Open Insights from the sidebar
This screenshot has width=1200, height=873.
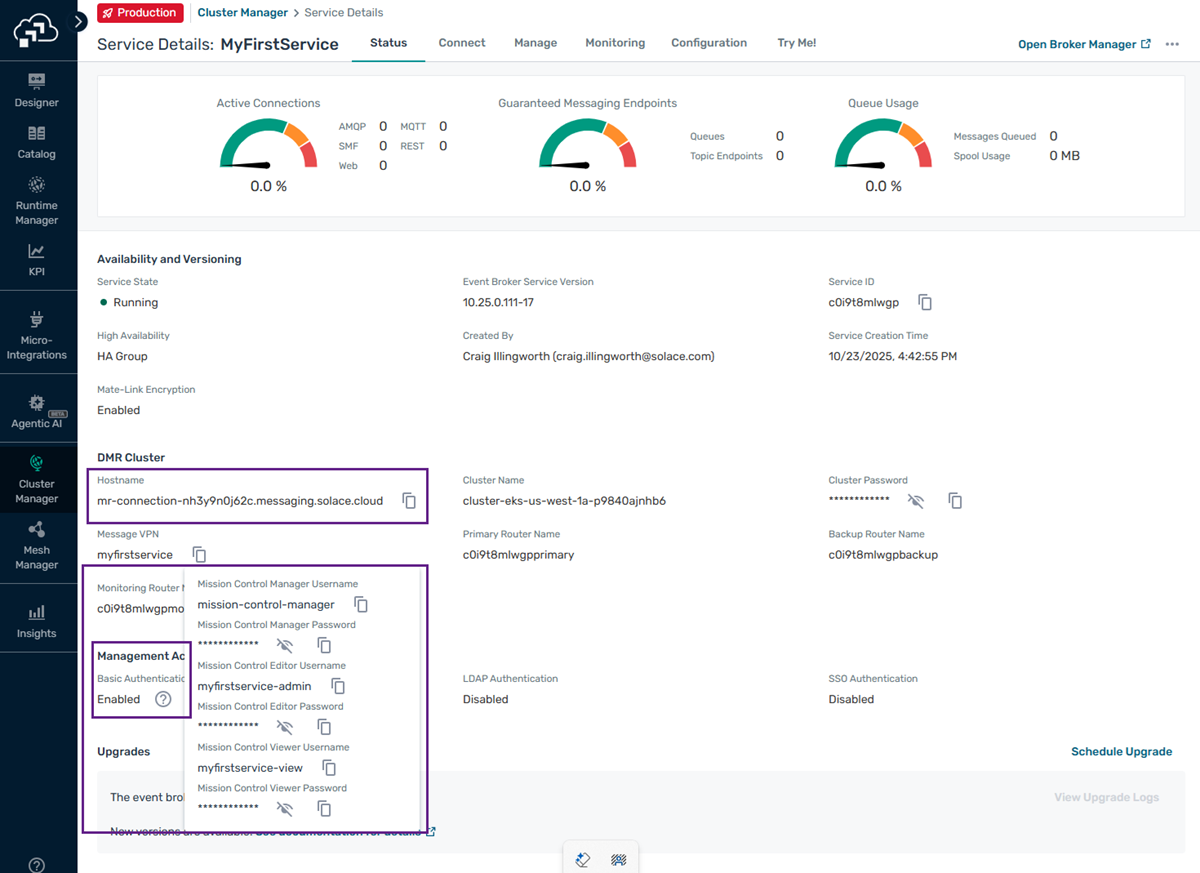tap(36, 621)
